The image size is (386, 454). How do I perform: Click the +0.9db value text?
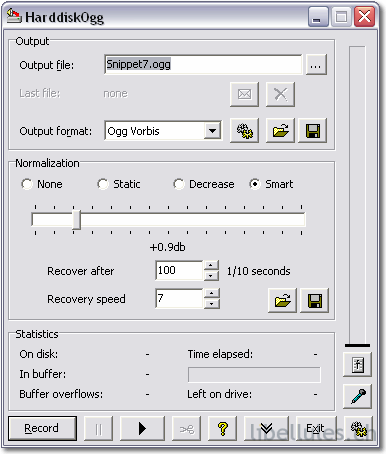point(167,247)
